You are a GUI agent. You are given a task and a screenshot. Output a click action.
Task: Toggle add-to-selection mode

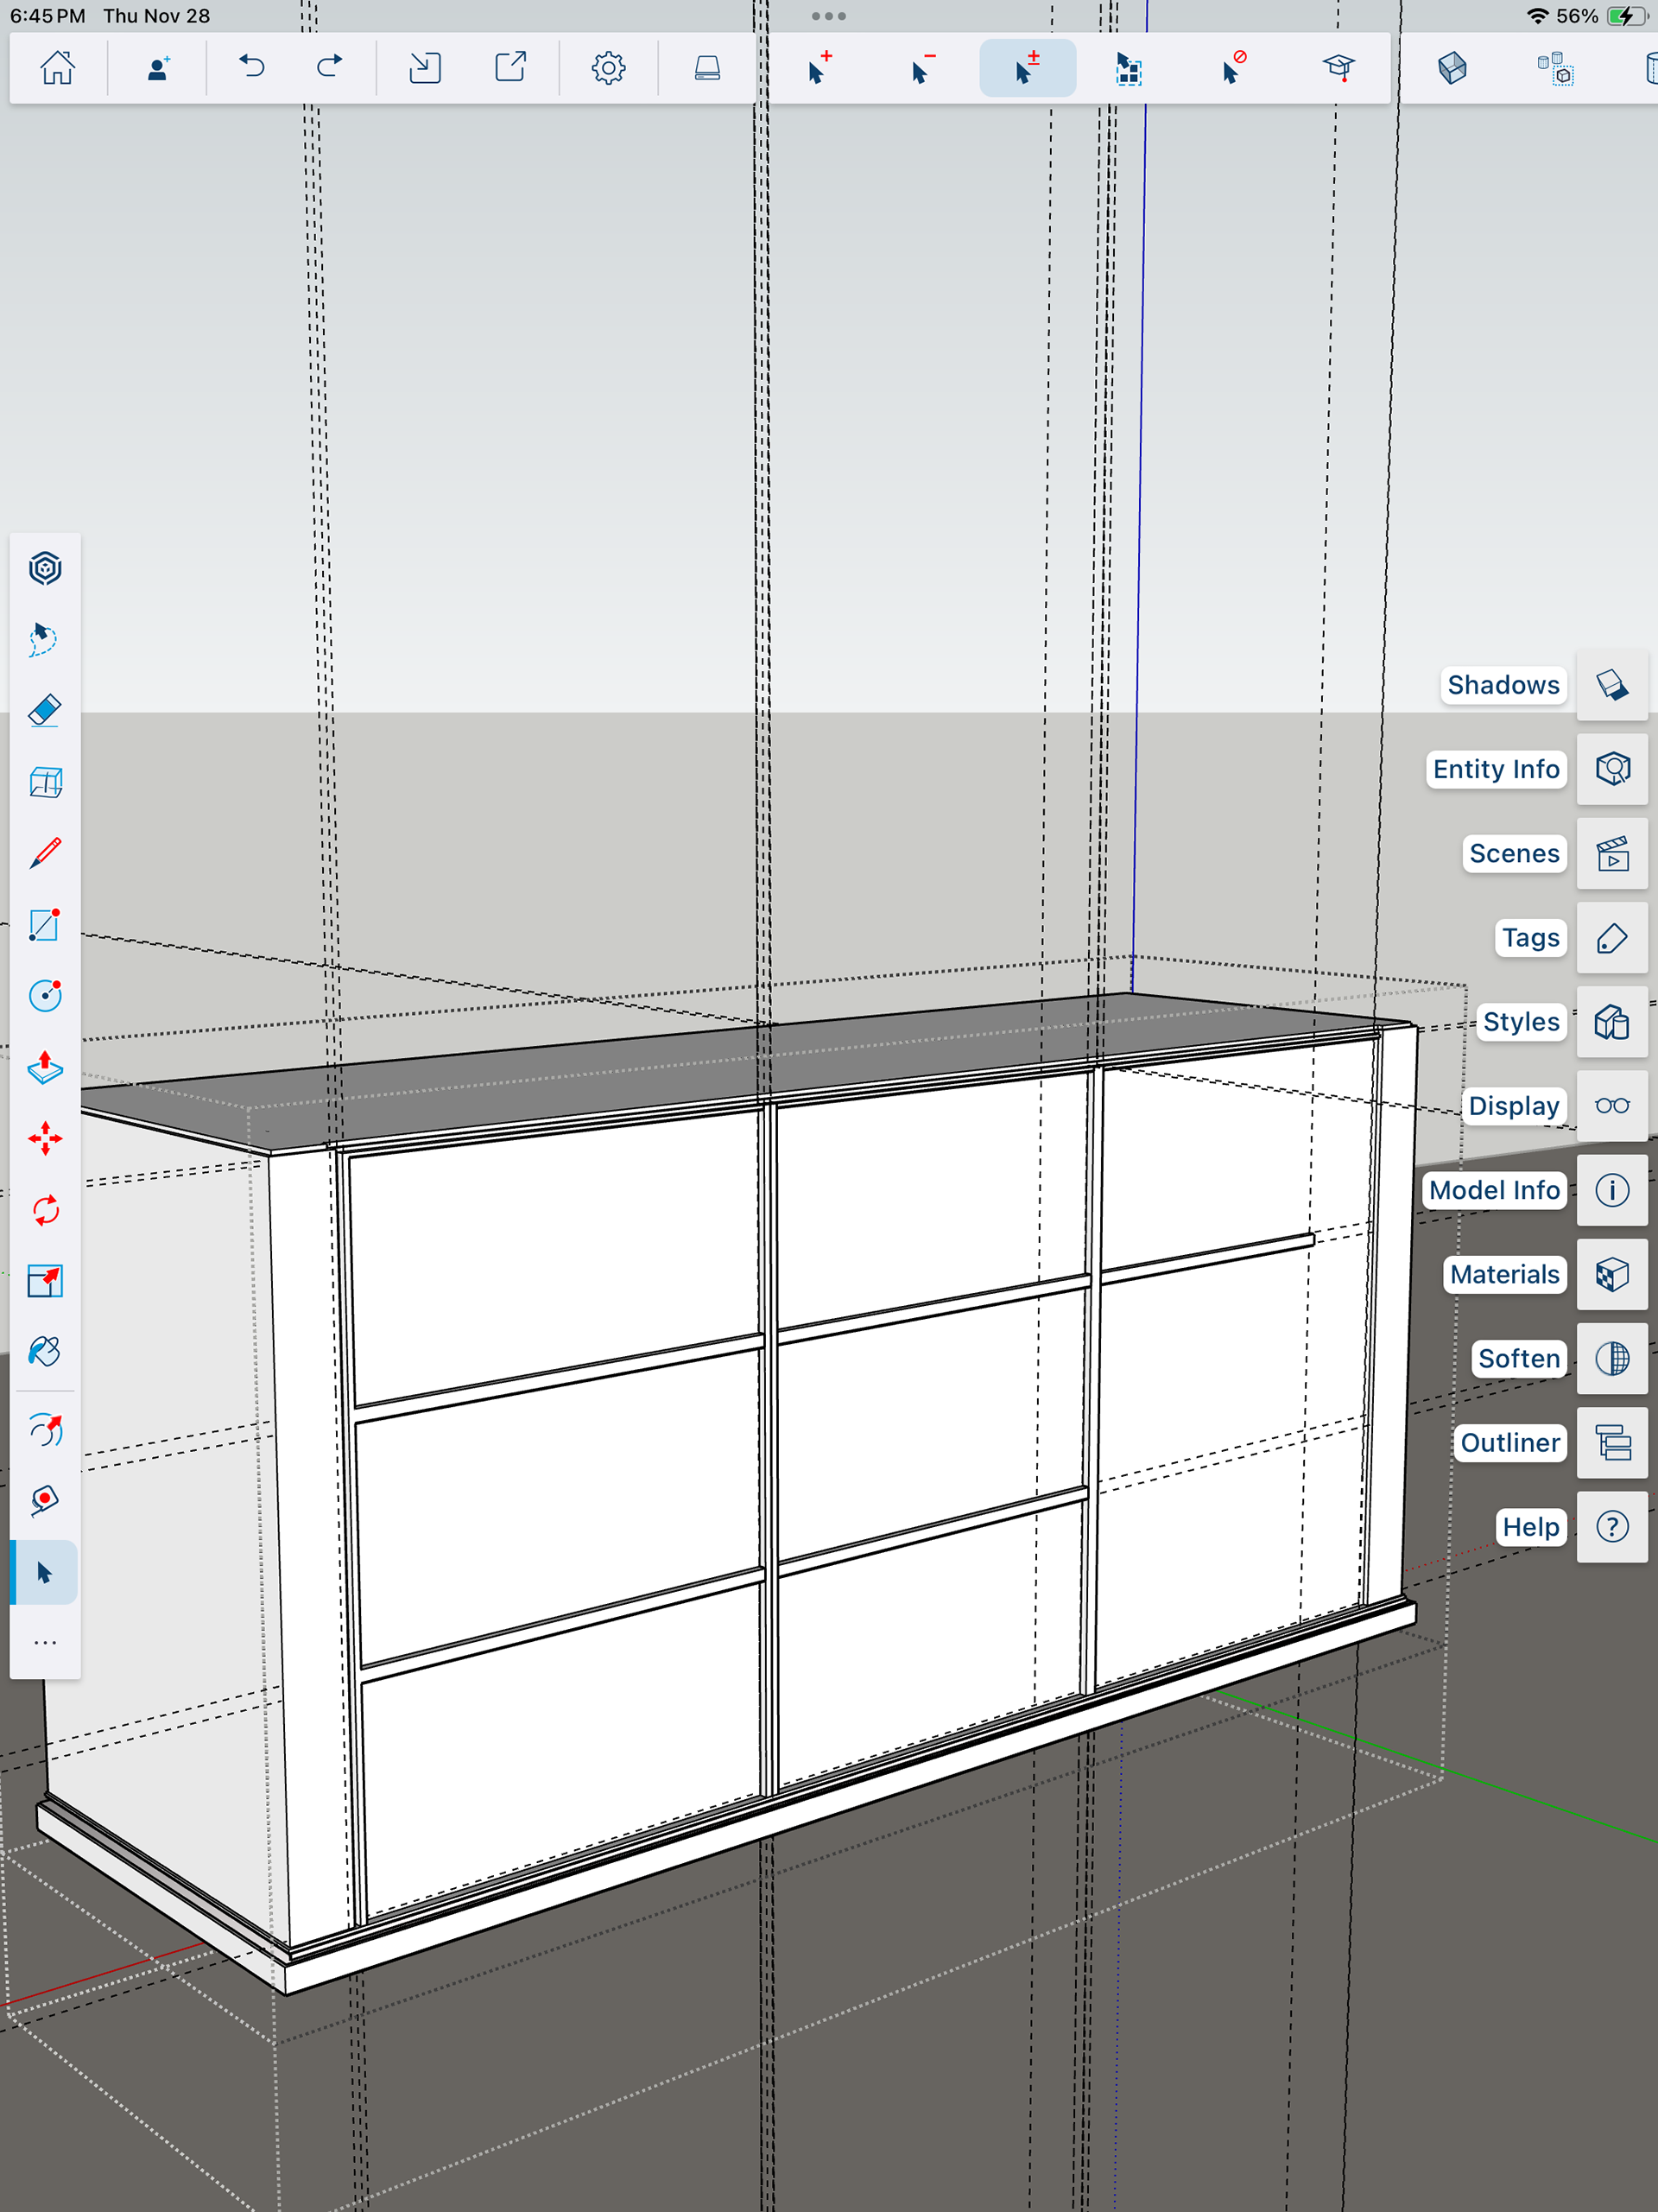click(x=819, y=68)
